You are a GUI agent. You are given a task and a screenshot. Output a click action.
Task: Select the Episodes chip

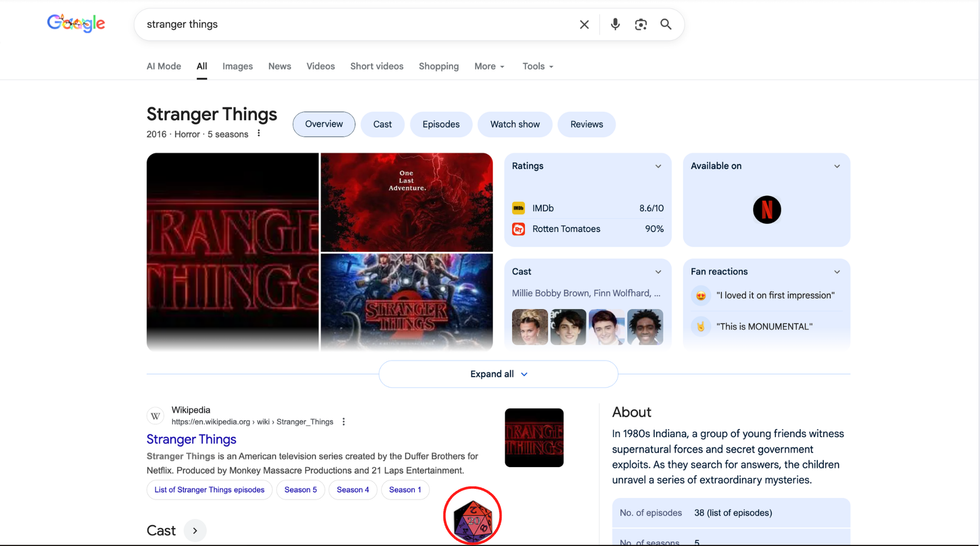point(441,125)
